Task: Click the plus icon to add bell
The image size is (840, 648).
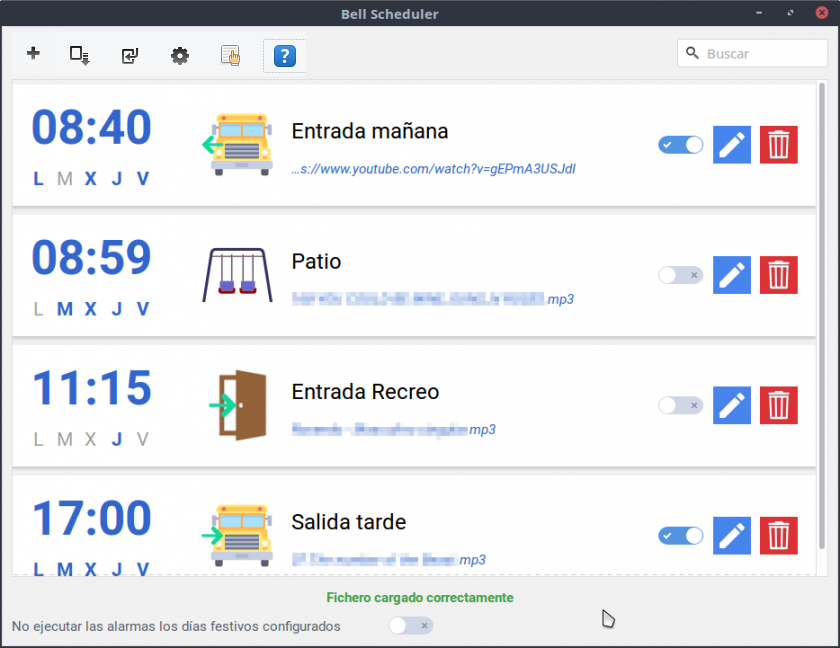Action: coord(33,54)
